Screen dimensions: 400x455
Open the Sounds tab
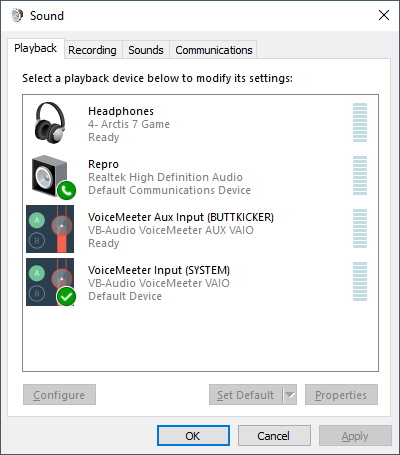click(146, 50)
